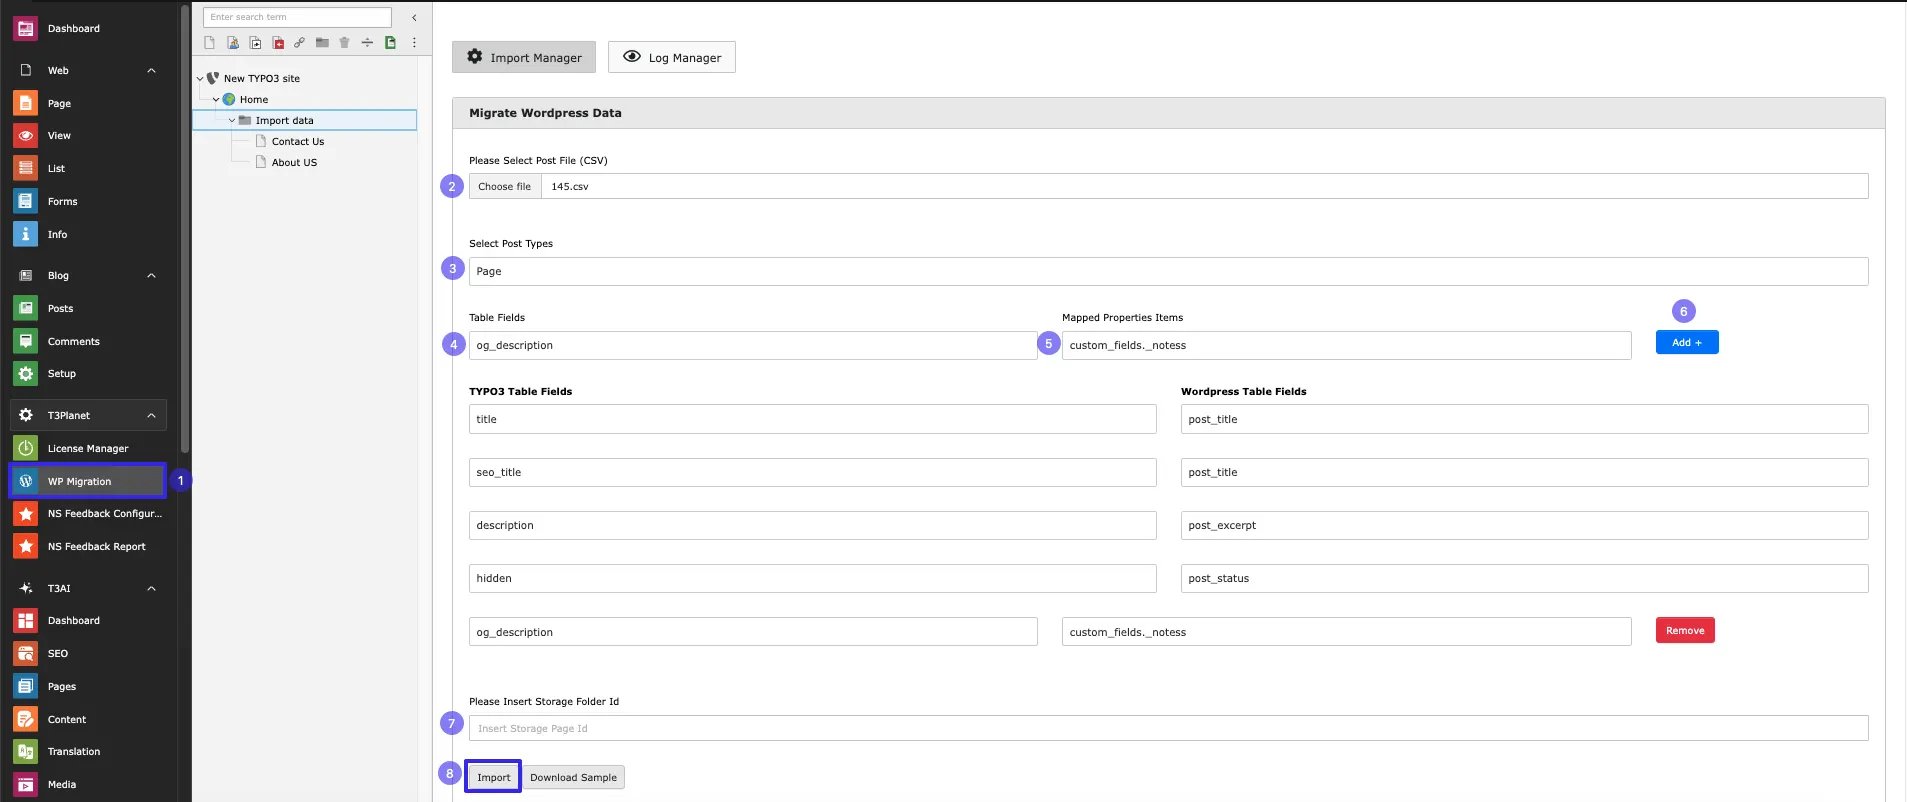Select Contact Us page in tree
1907x802 pixels.
[298, 141]
